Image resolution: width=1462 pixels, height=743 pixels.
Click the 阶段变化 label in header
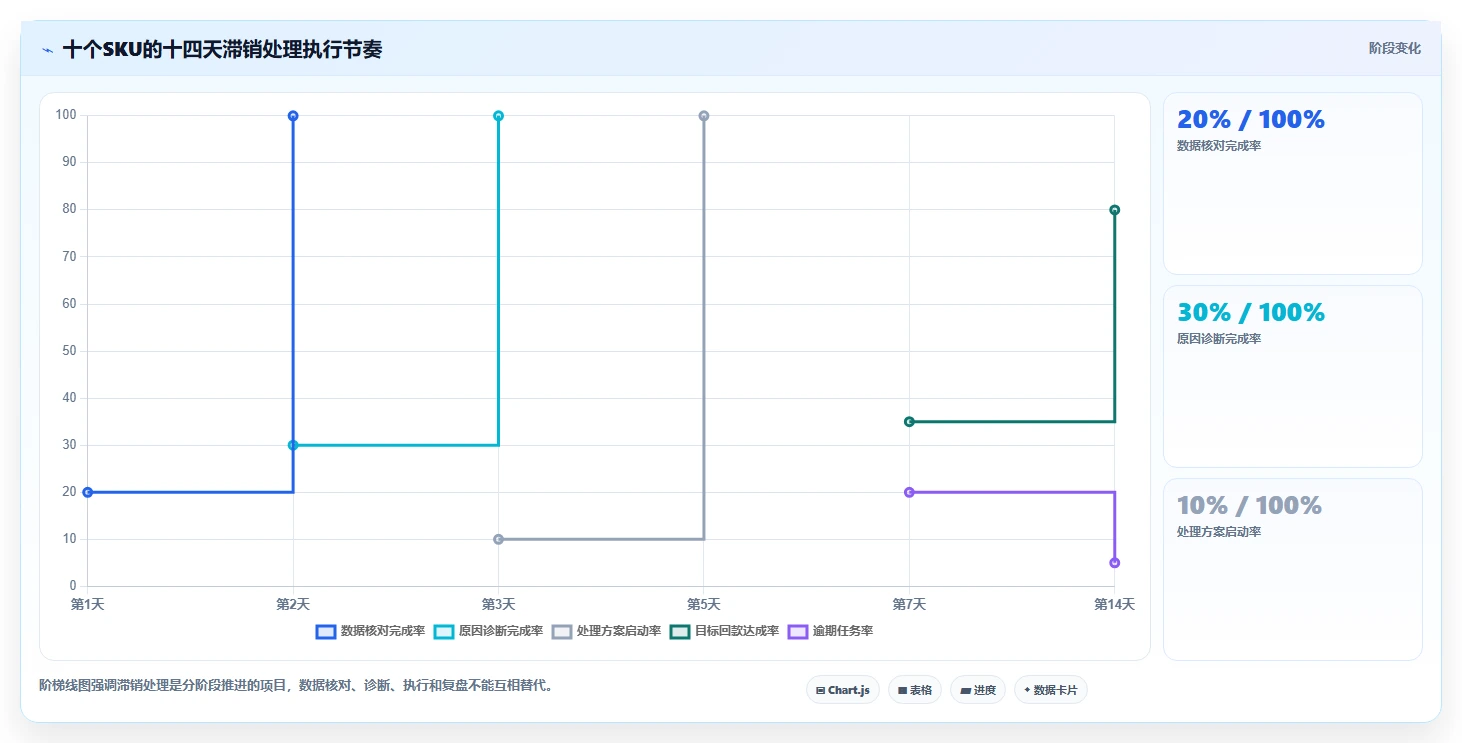1394,49
